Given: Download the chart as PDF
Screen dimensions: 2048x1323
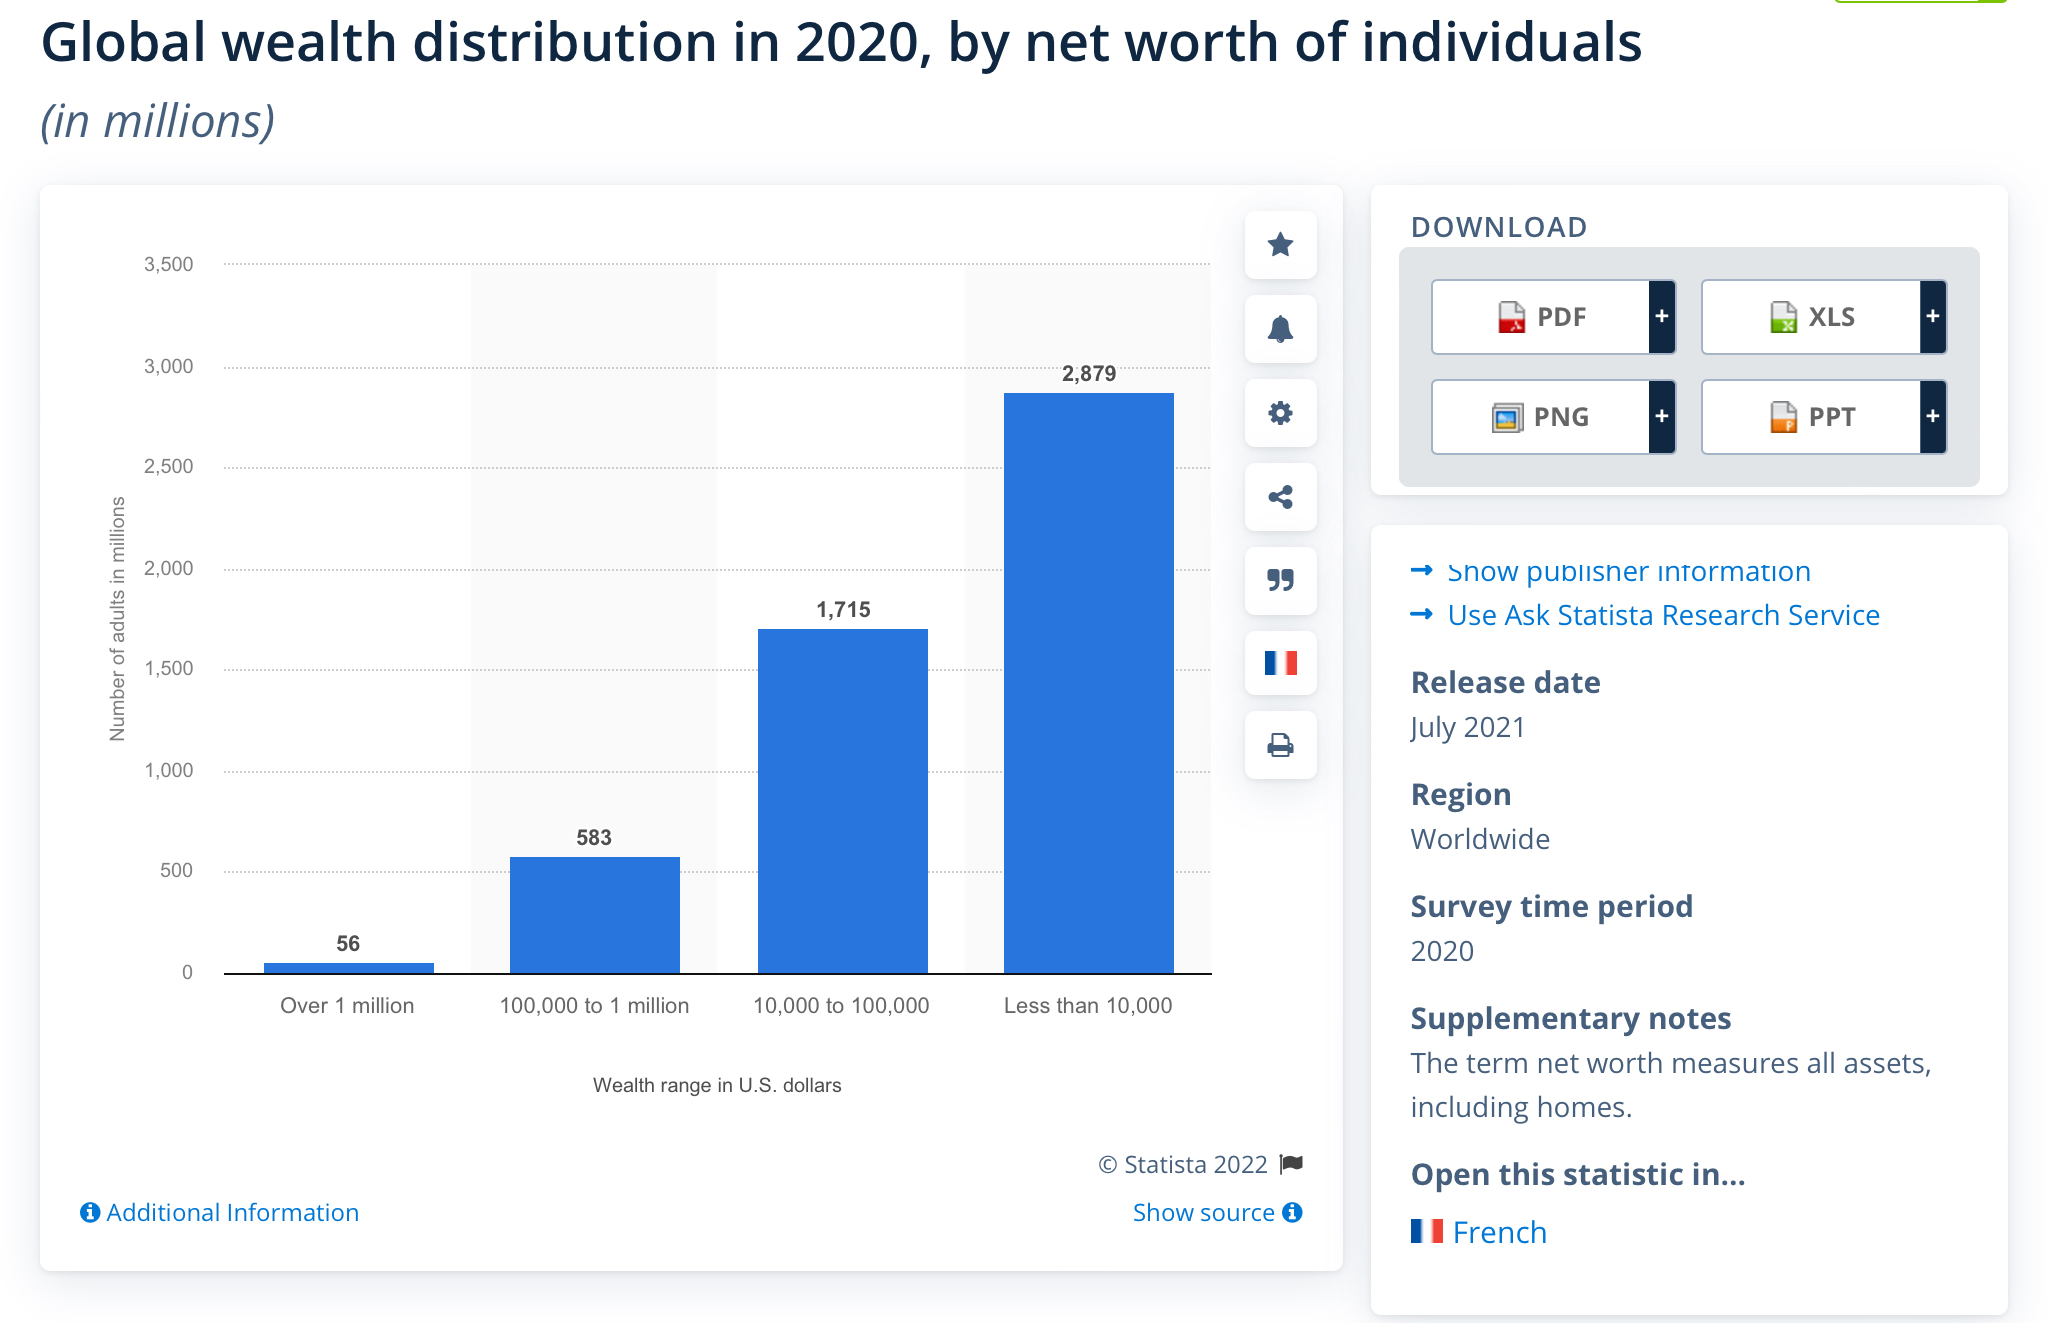Looking at the screenshot, I should point(1541,317).
